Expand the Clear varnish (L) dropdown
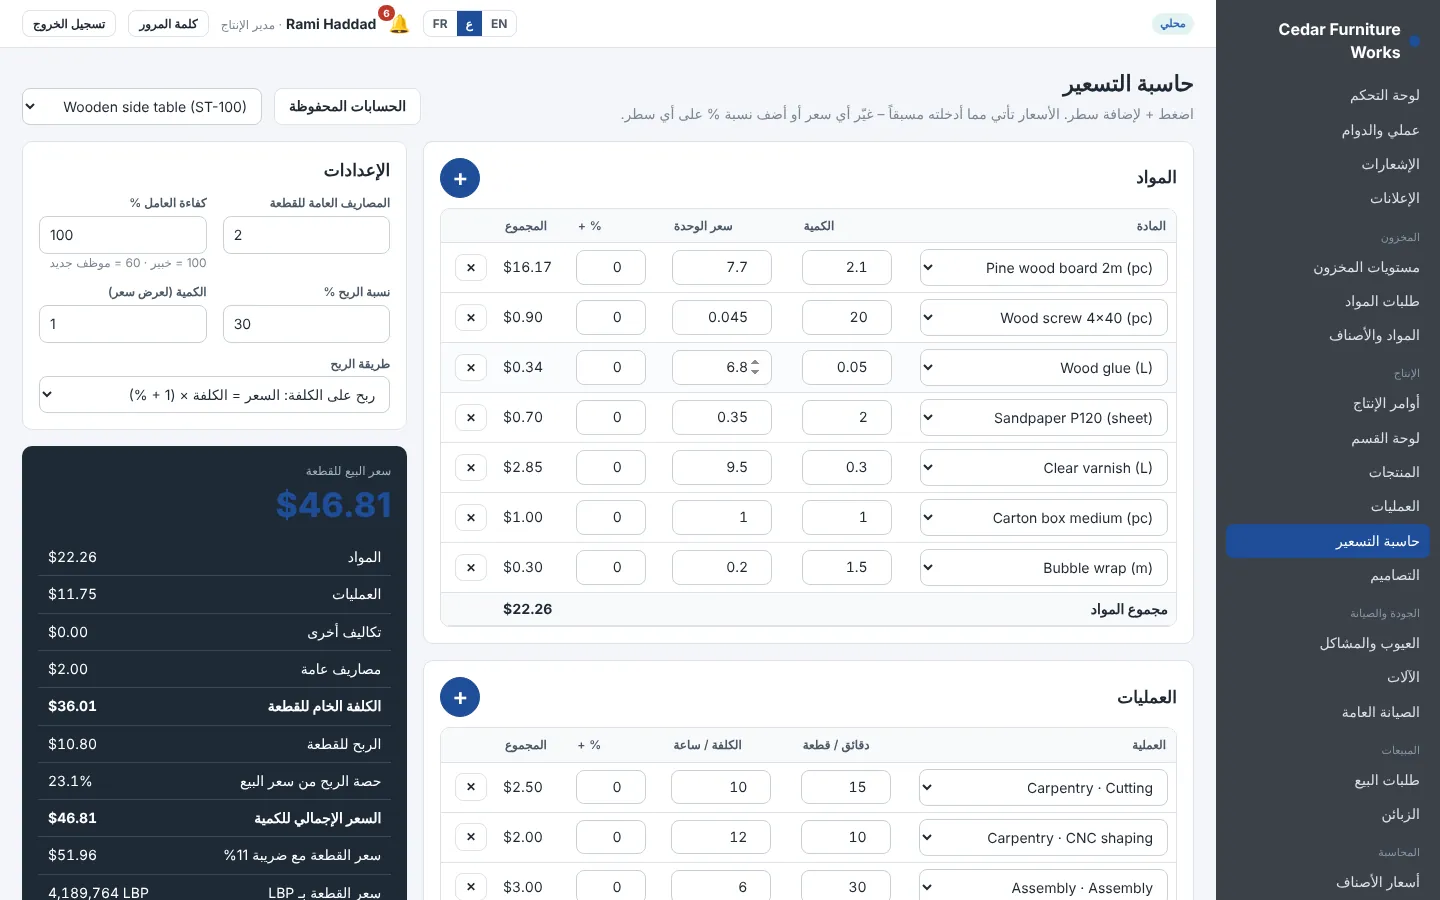 (x=1043, y=468)
